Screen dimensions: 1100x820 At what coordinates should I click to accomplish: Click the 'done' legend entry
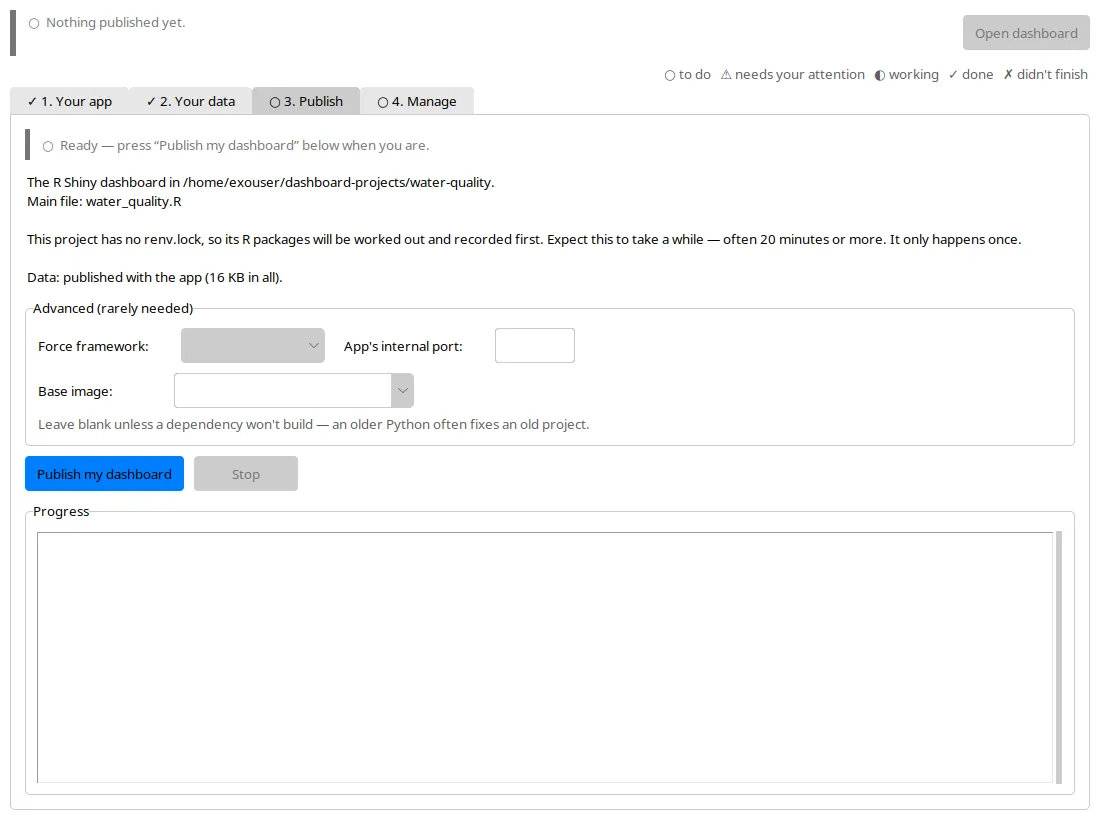pyautogui.click(x=971, y=74)
